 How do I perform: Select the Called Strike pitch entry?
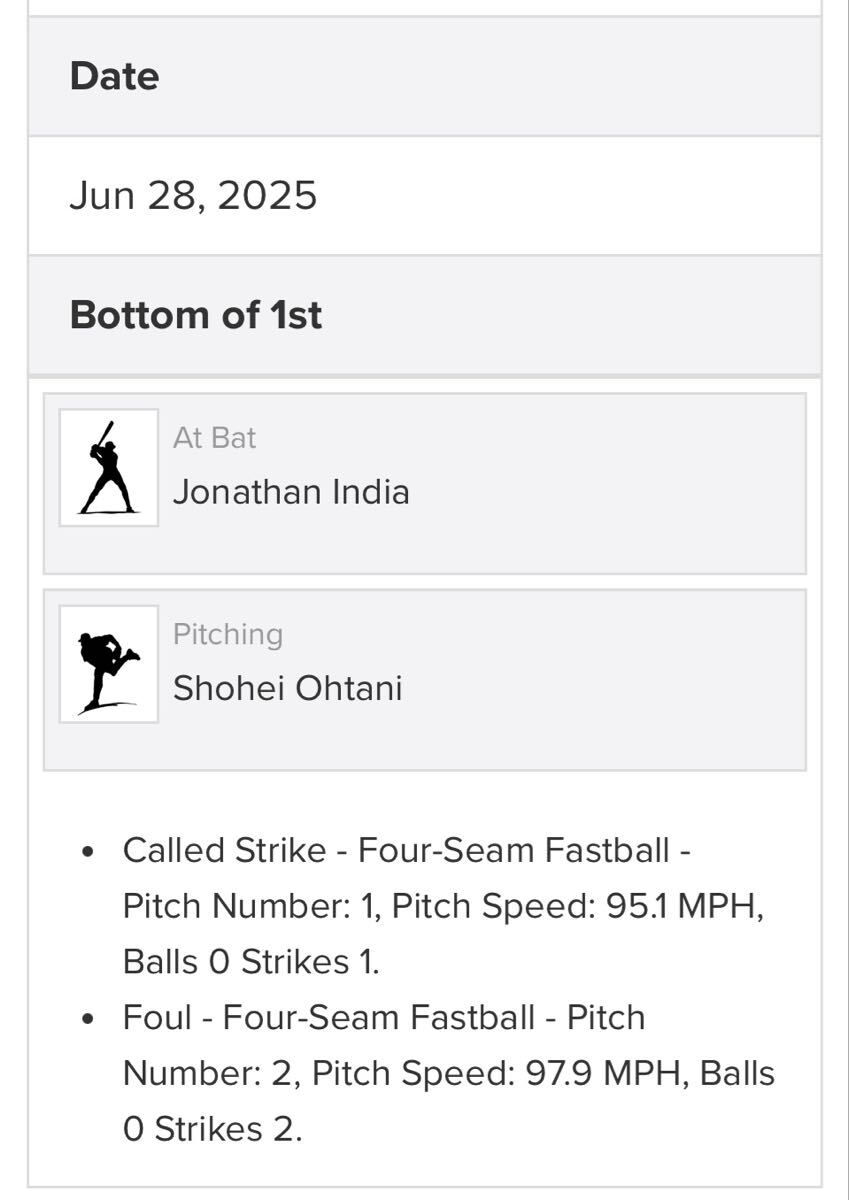224,851
